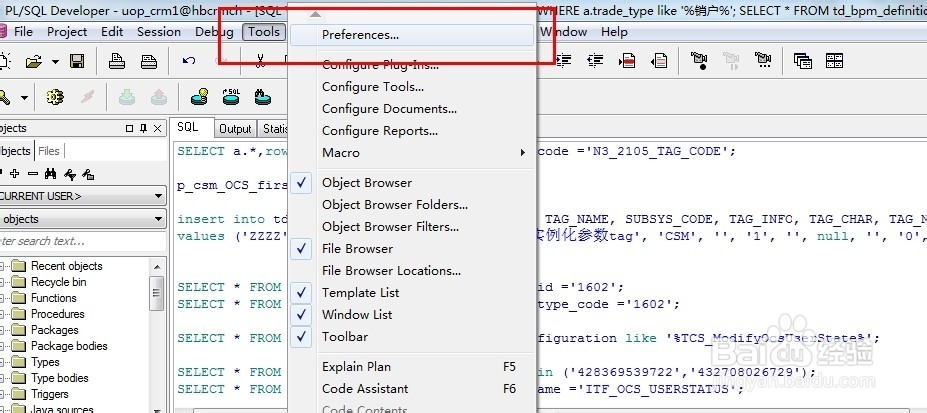Open the macro library camera icon
Screen dimensions: 927x413
coord(763,60)
